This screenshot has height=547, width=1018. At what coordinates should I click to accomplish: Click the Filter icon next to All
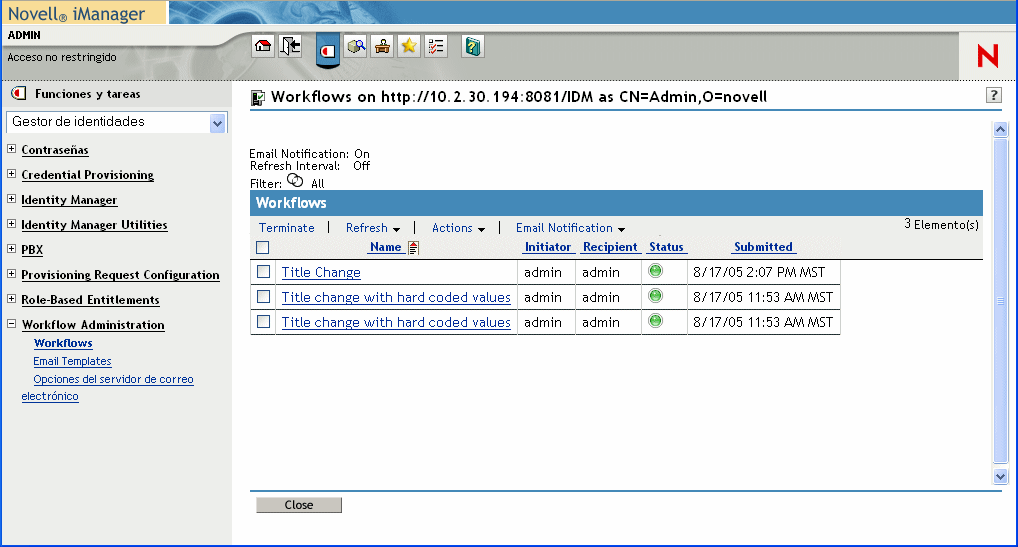(x=295, y=180)
